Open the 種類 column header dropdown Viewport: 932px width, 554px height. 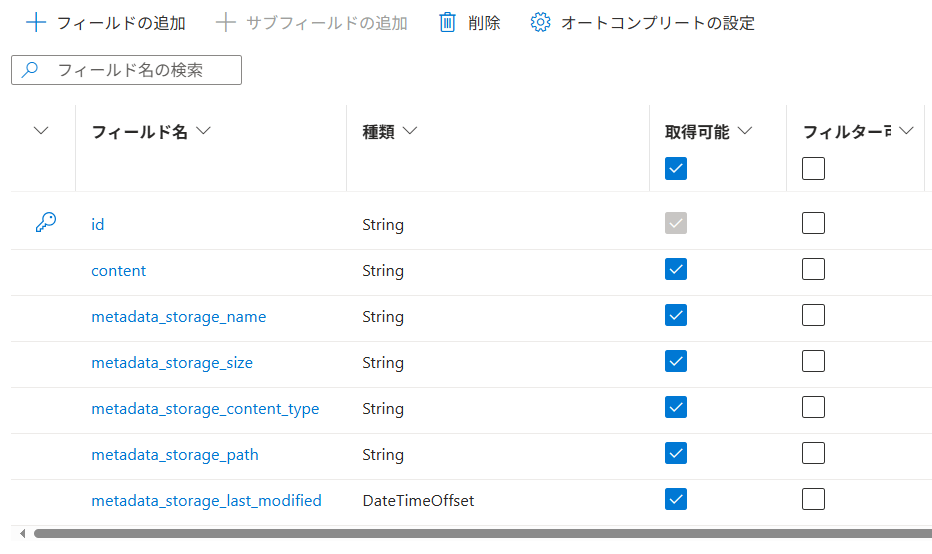[408, 131]
